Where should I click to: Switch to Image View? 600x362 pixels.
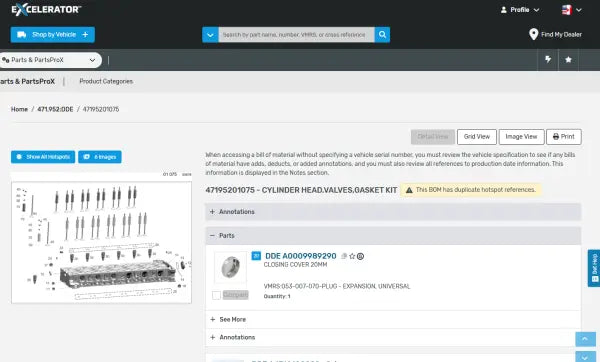click(521, 137)
